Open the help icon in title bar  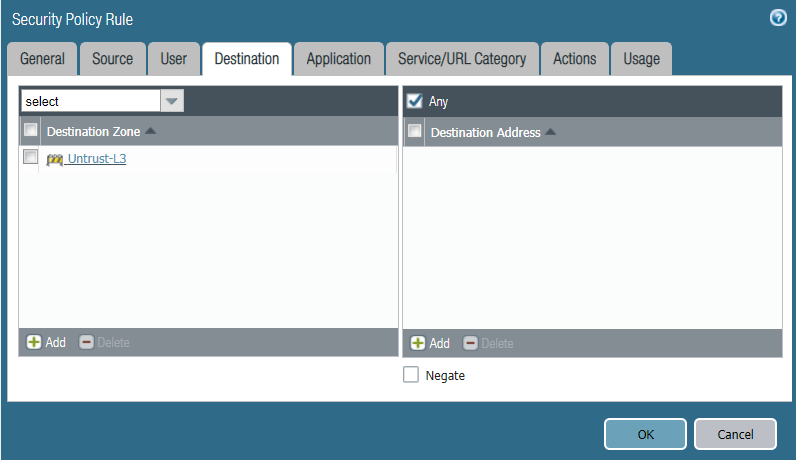[x=778, y=18]
